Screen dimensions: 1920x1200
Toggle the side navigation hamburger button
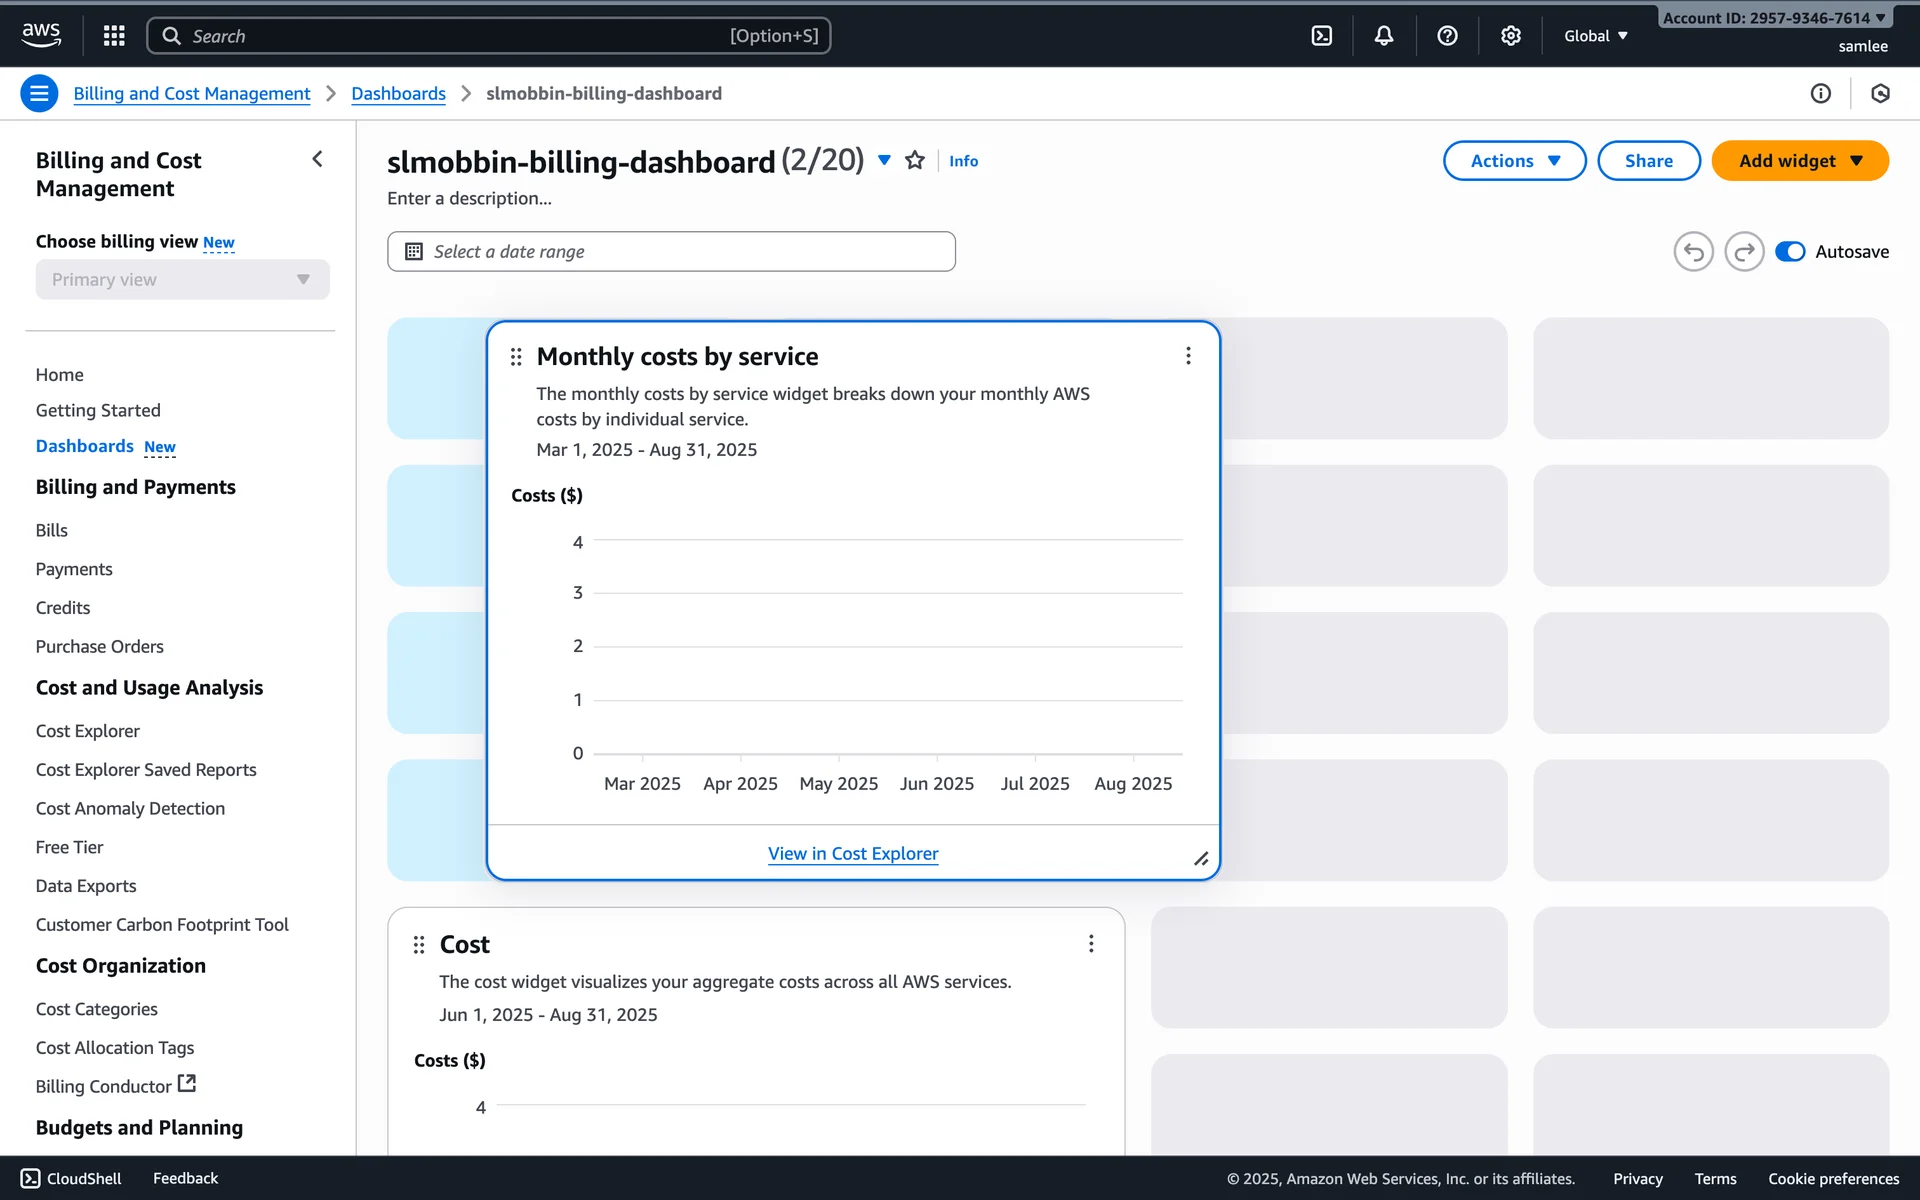click(x=39, y=94)
